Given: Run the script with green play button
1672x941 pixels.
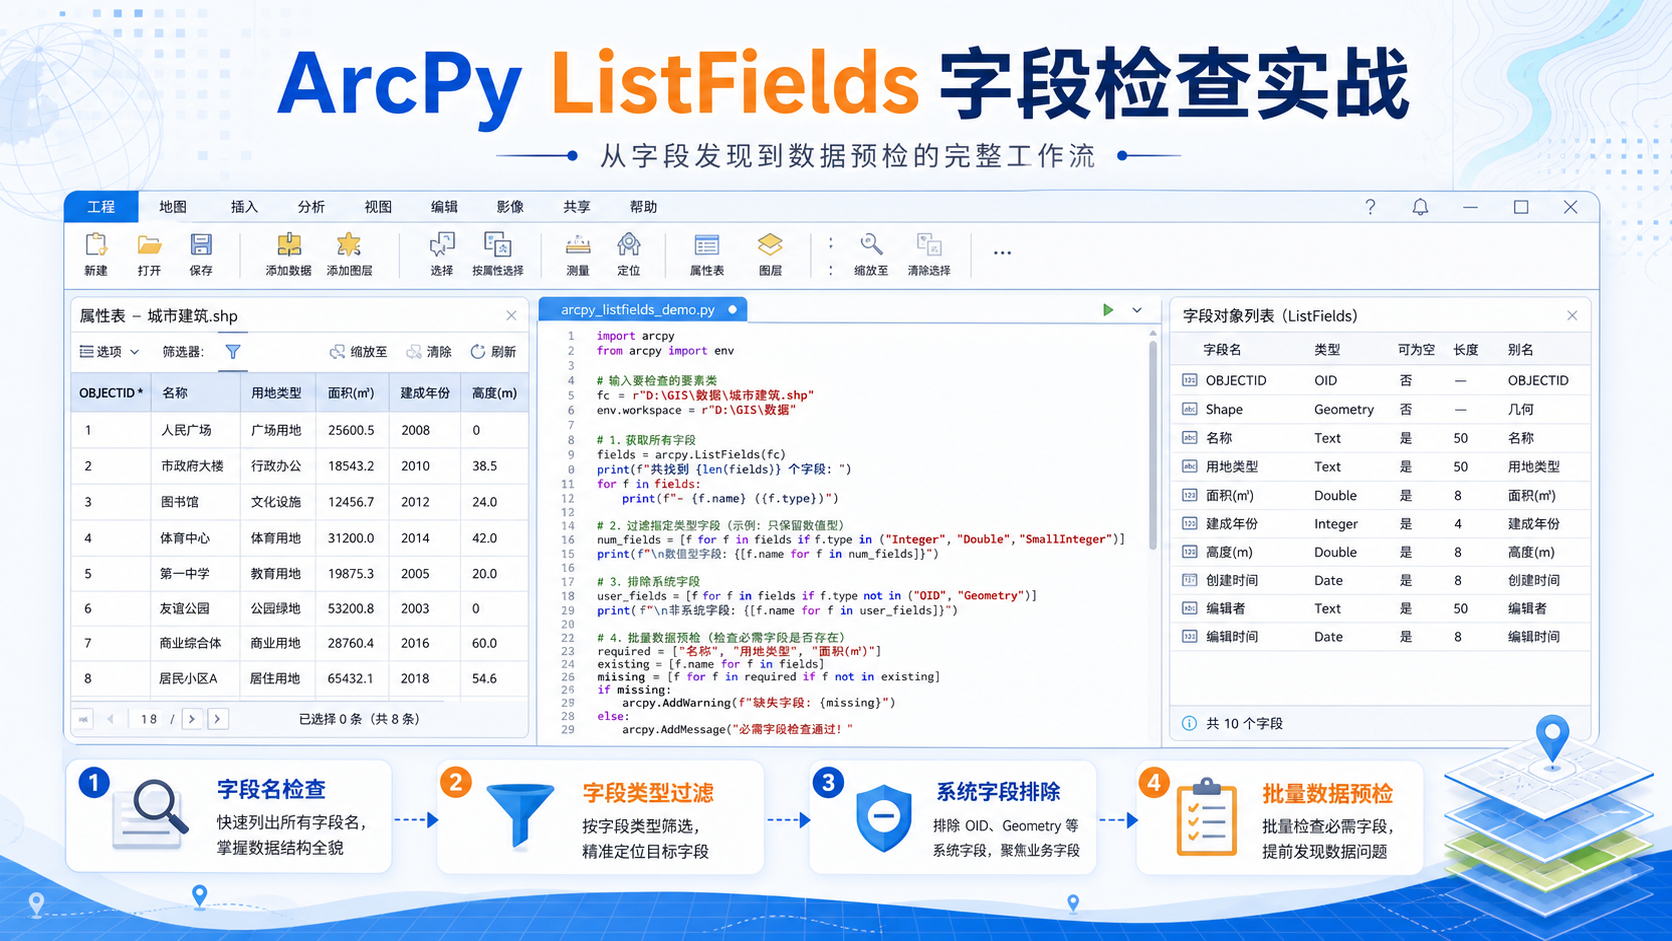Looking at the screenshot, I should coord(1108,310).
